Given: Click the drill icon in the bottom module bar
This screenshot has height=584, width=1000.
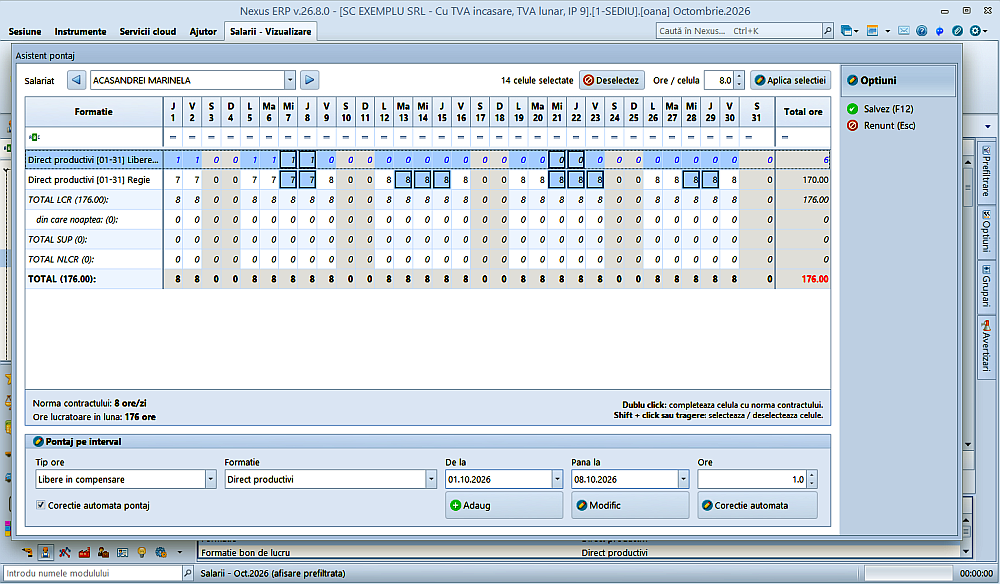Looking at the screenshot, I should pyautogui.click(x=27, y=552).
